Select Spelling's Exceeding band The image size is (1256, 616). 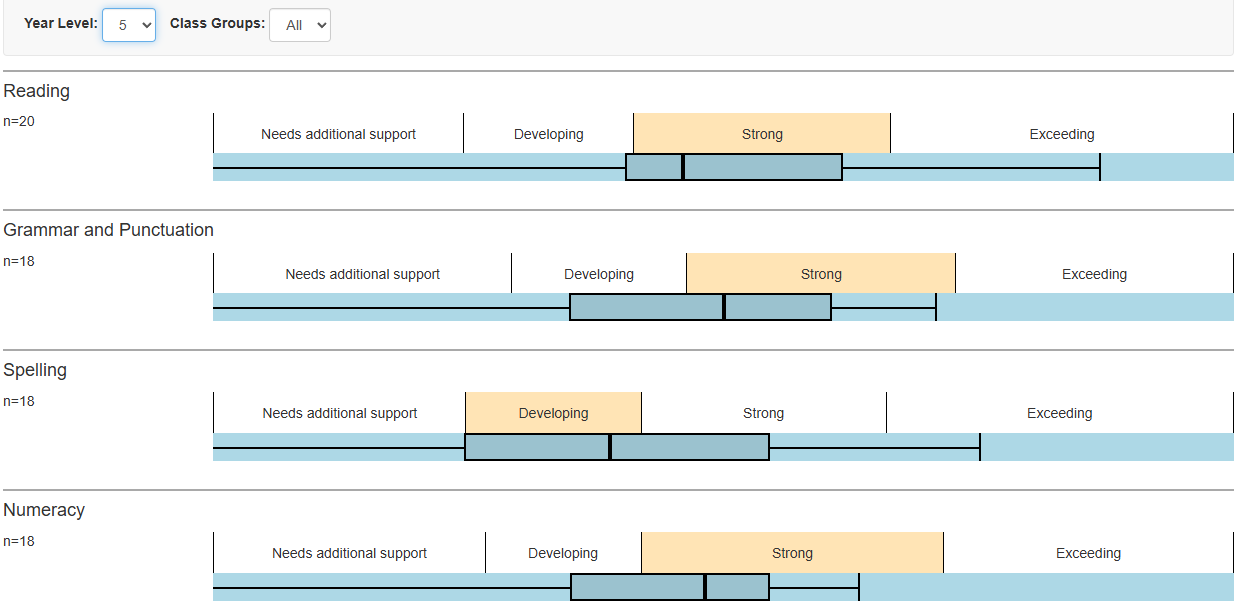(x=1060, y=413)
